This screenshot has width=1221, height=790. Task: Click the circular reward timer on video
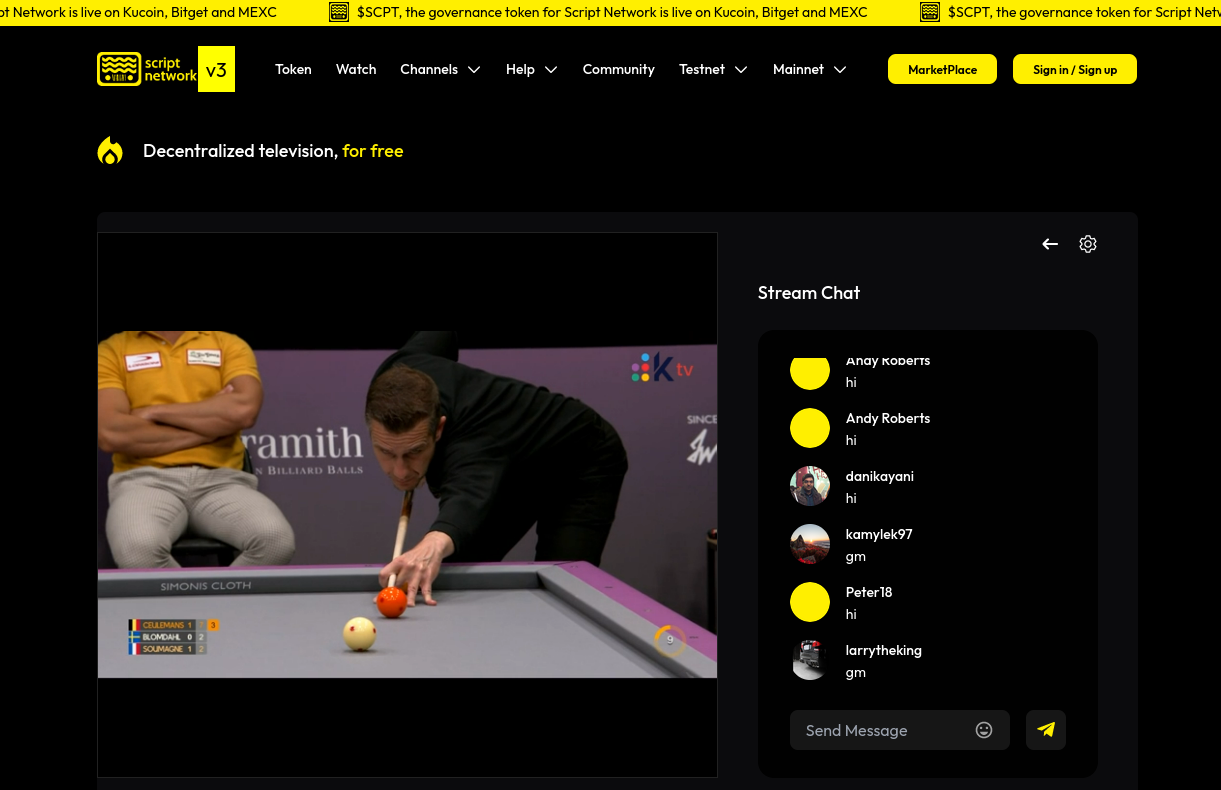coord(670,640)
